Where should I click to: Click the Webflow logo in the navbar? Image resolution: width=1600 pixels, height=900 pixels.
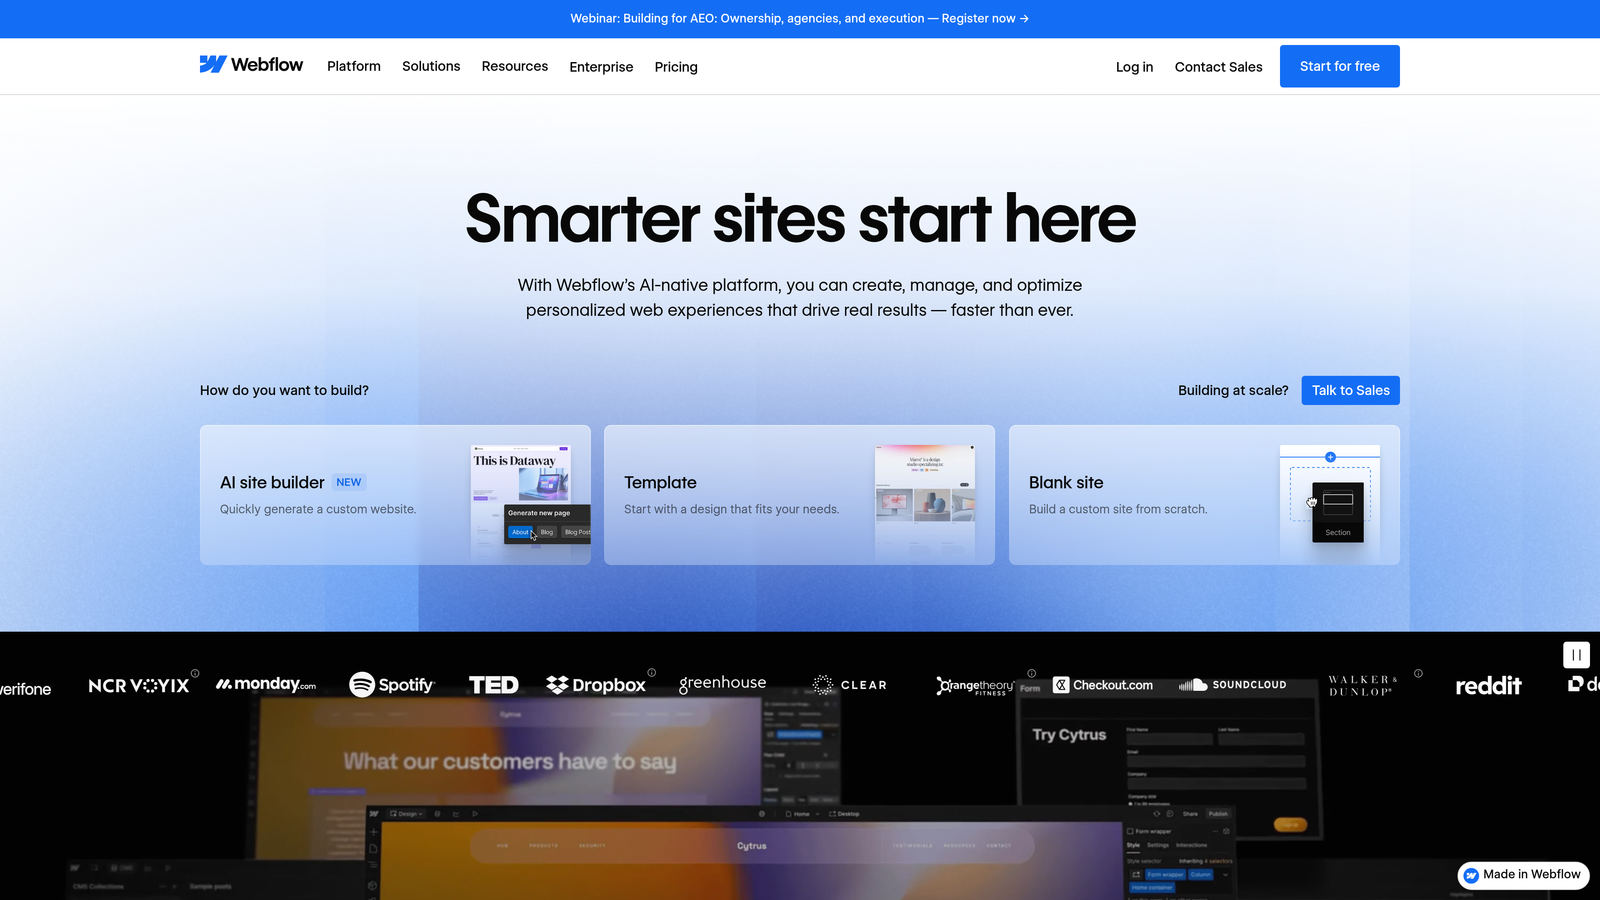pos(251,65)
